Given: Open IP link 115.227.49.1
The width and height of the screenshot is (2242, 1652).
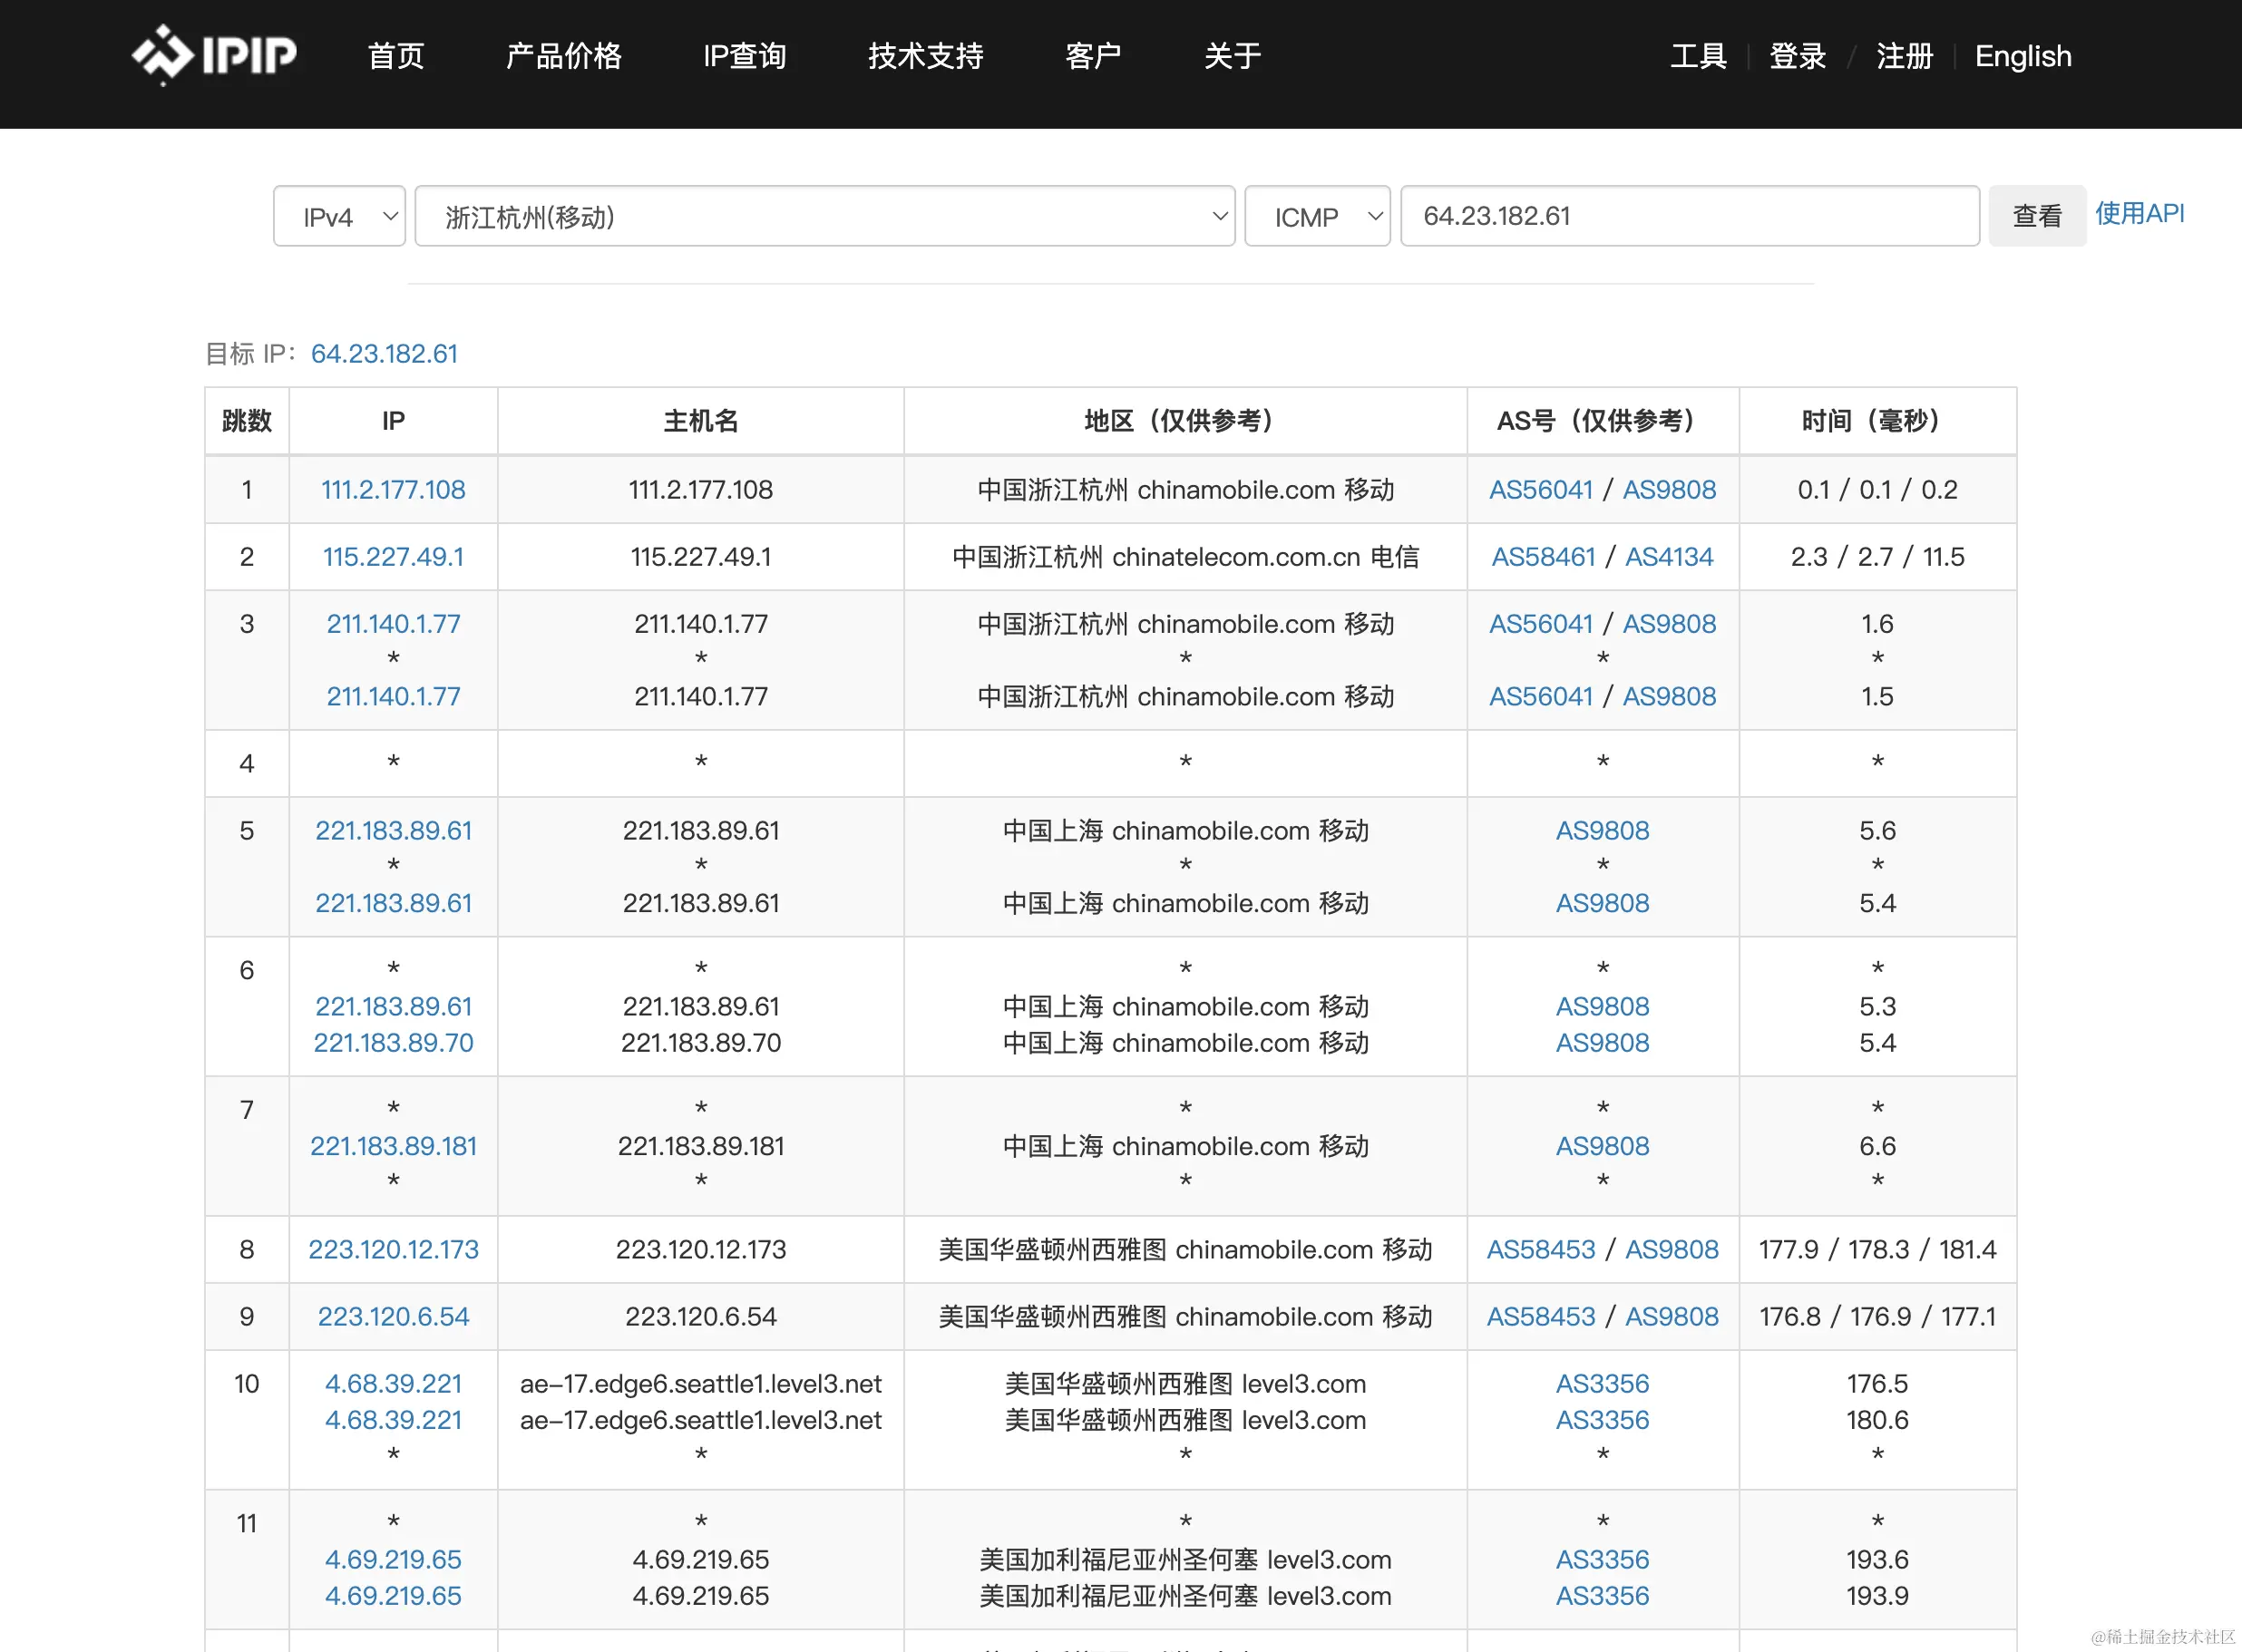Looking at the screenshot, I should (393, 557).
